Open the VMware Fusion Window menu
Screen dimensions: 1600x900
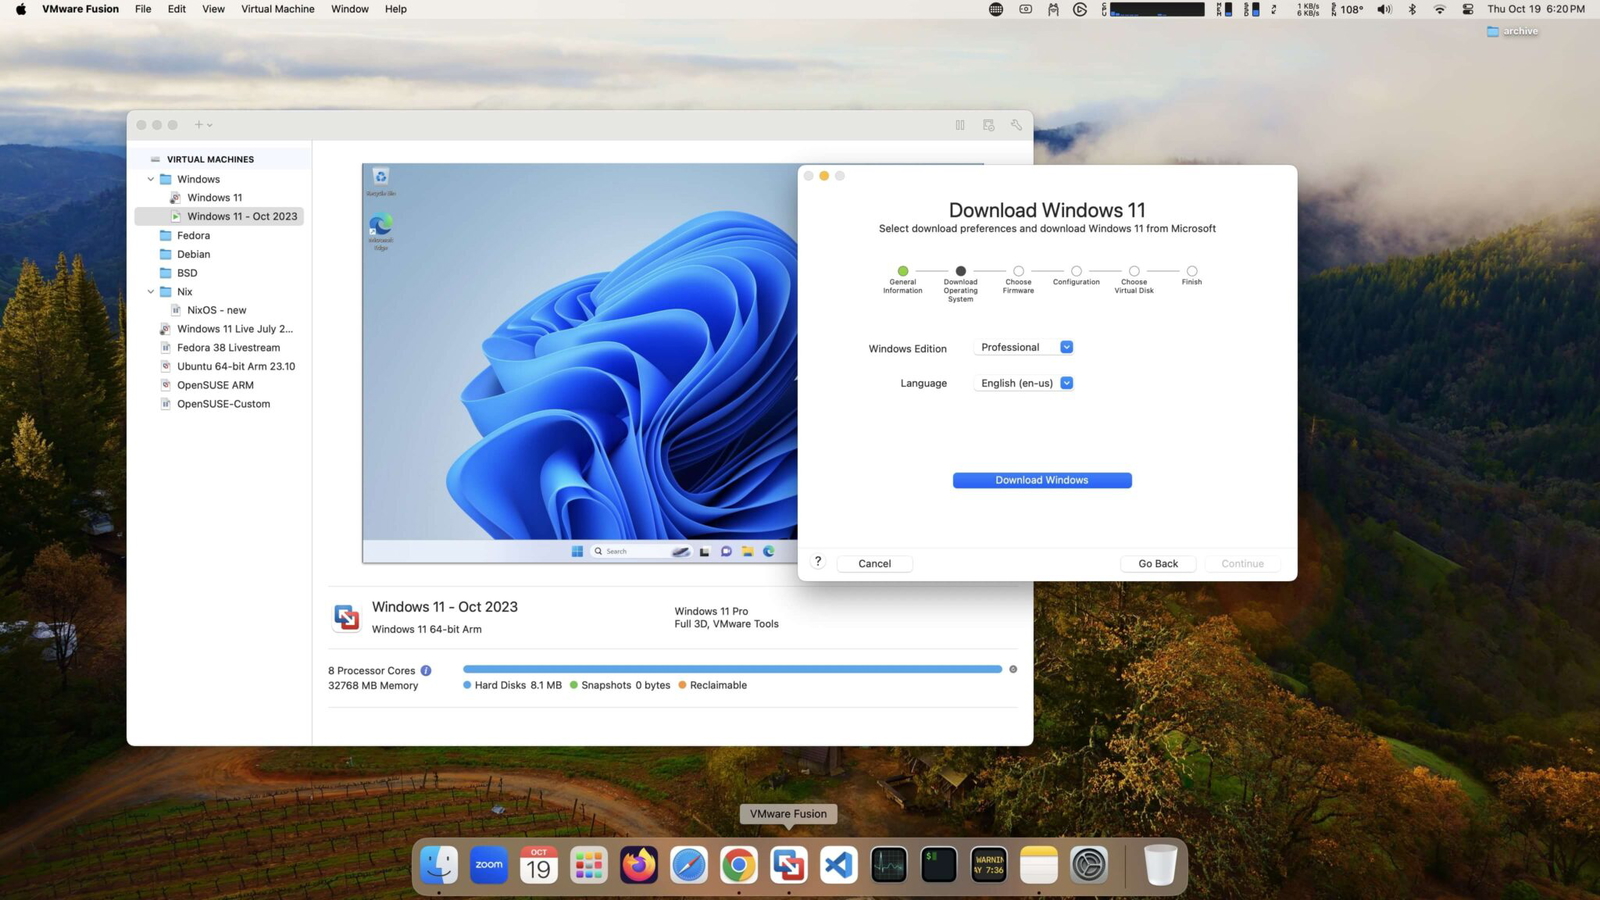[x=349, y=9]
